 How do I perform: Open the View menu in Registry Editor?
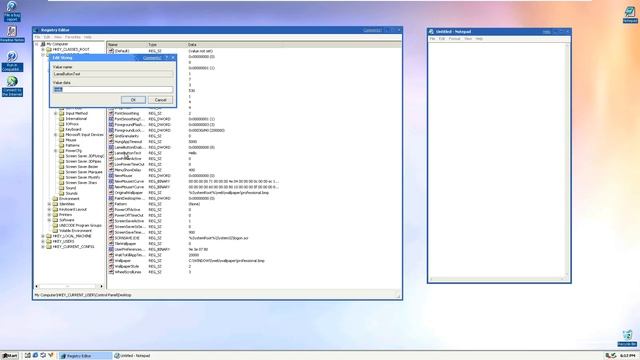[x=58, y=37]
